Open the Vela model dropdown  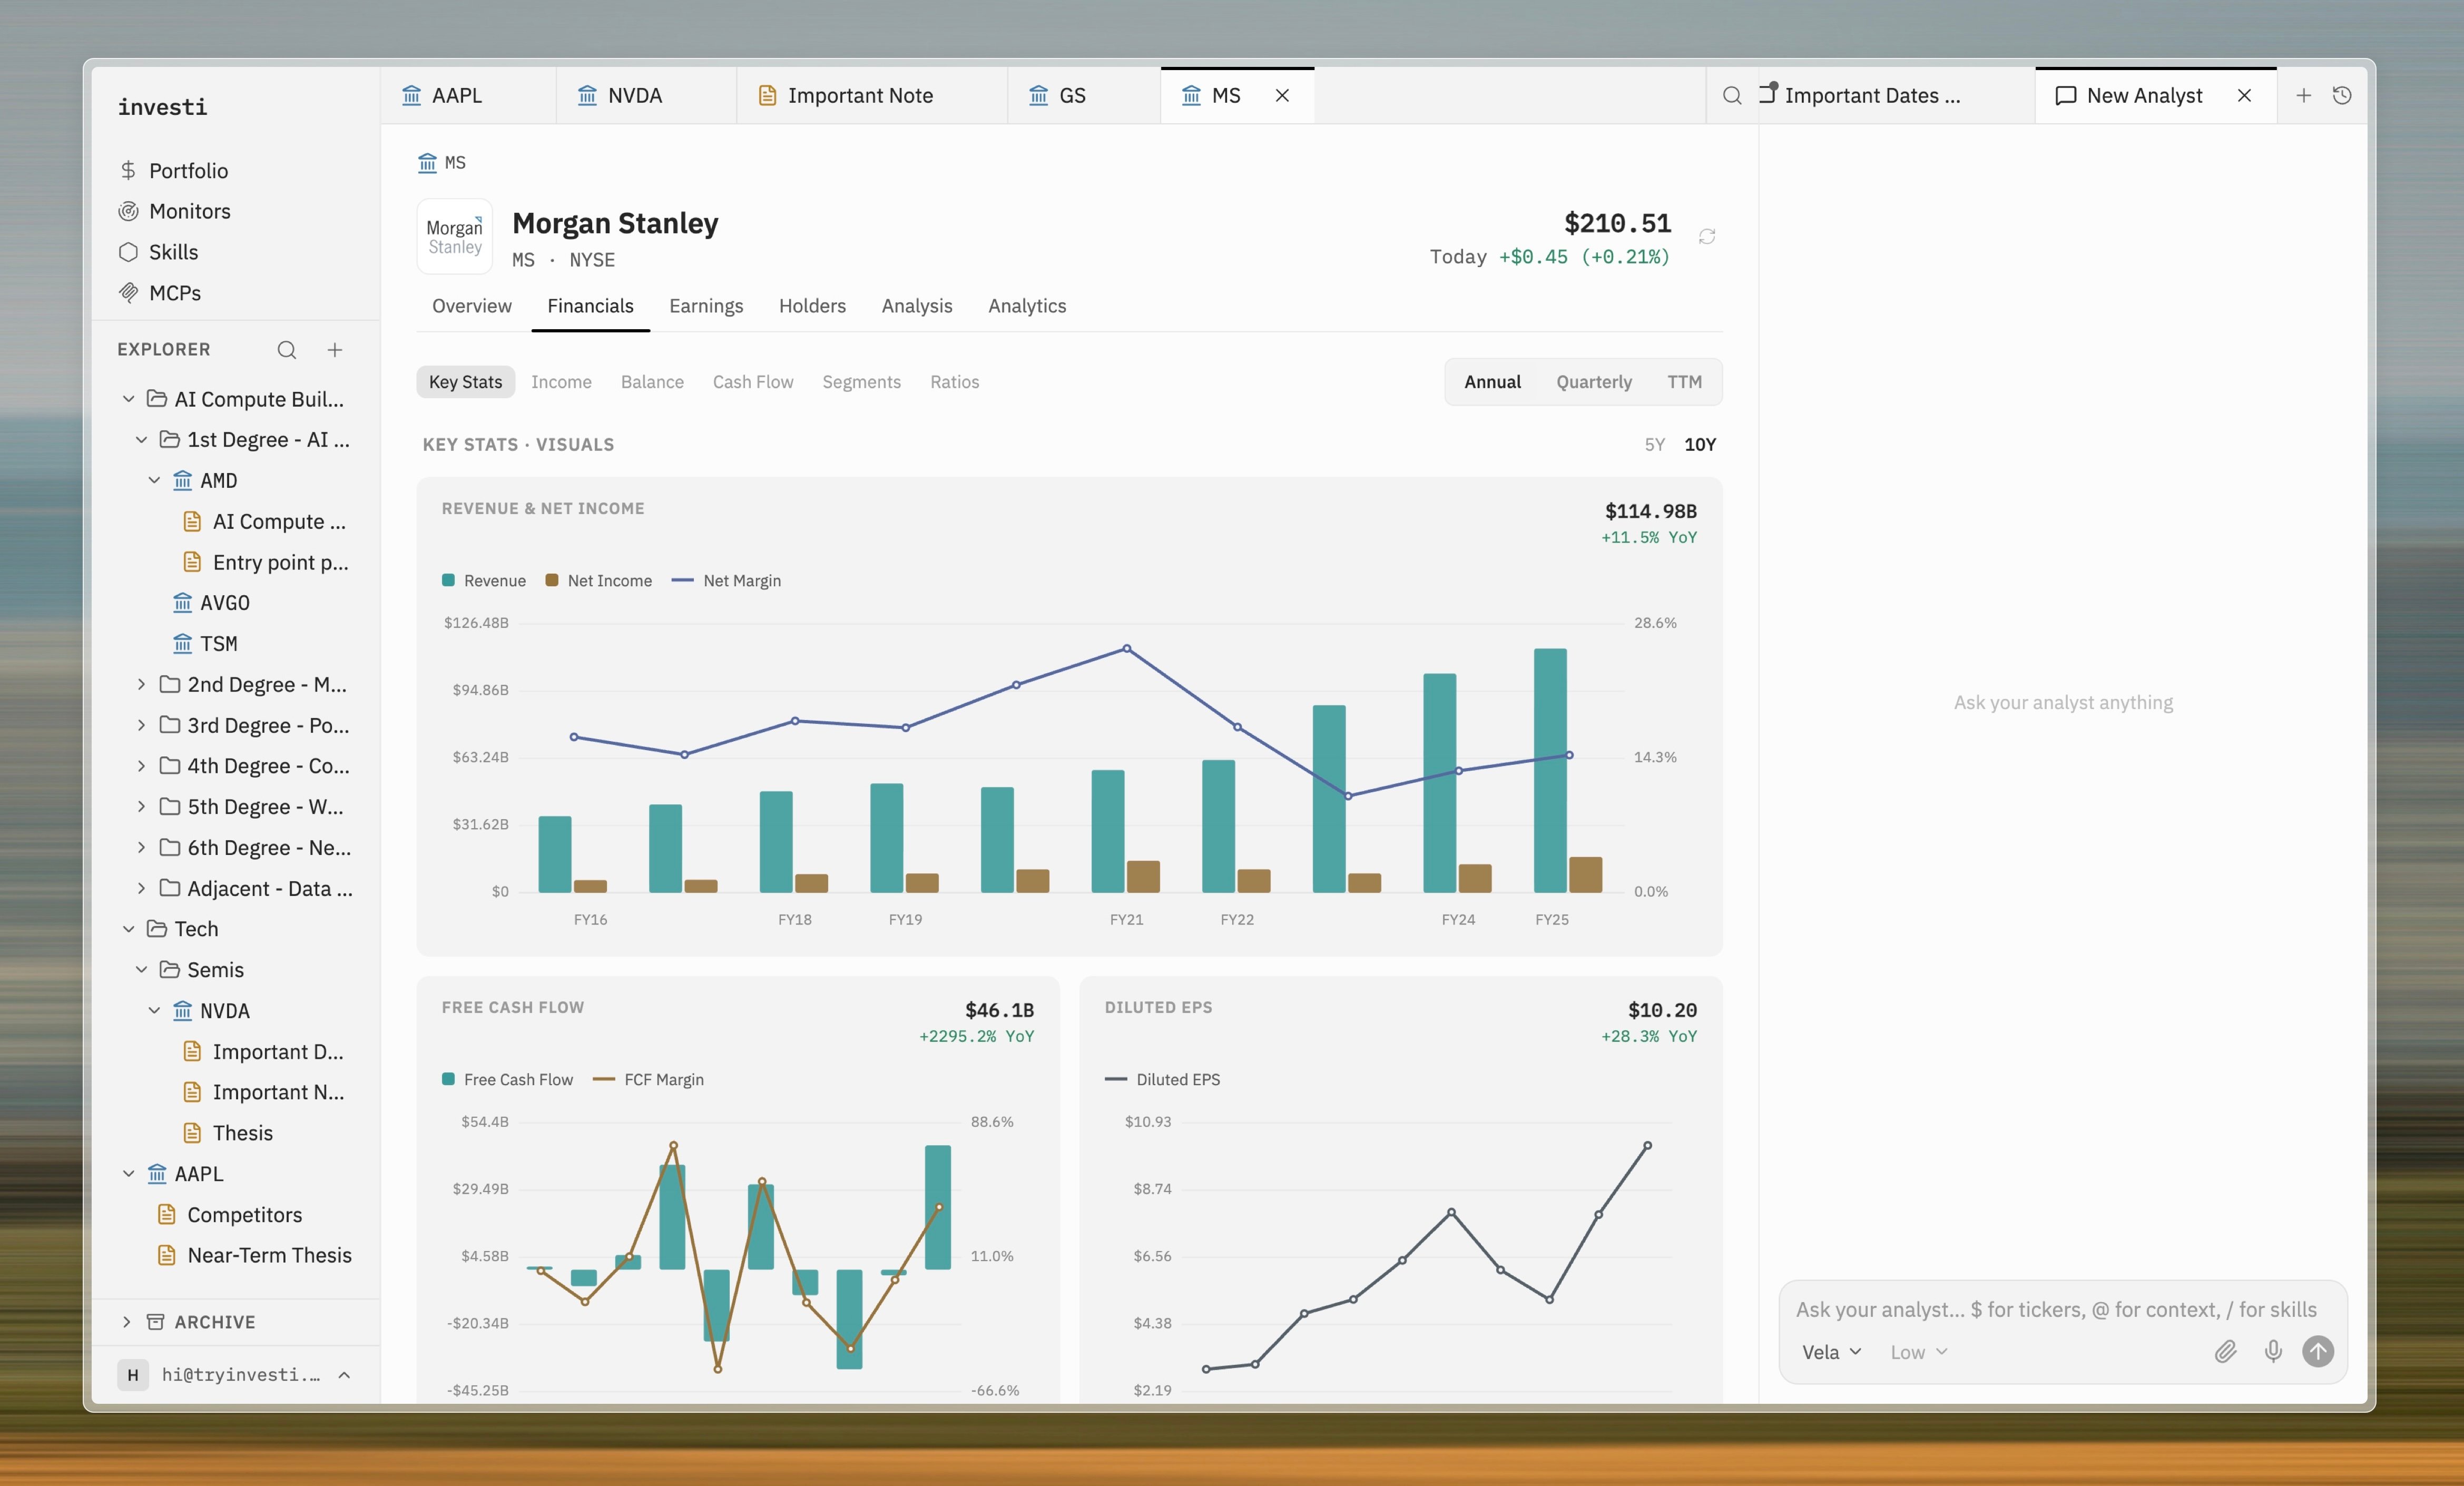pyautogui.click(x=1831, y=1352)
